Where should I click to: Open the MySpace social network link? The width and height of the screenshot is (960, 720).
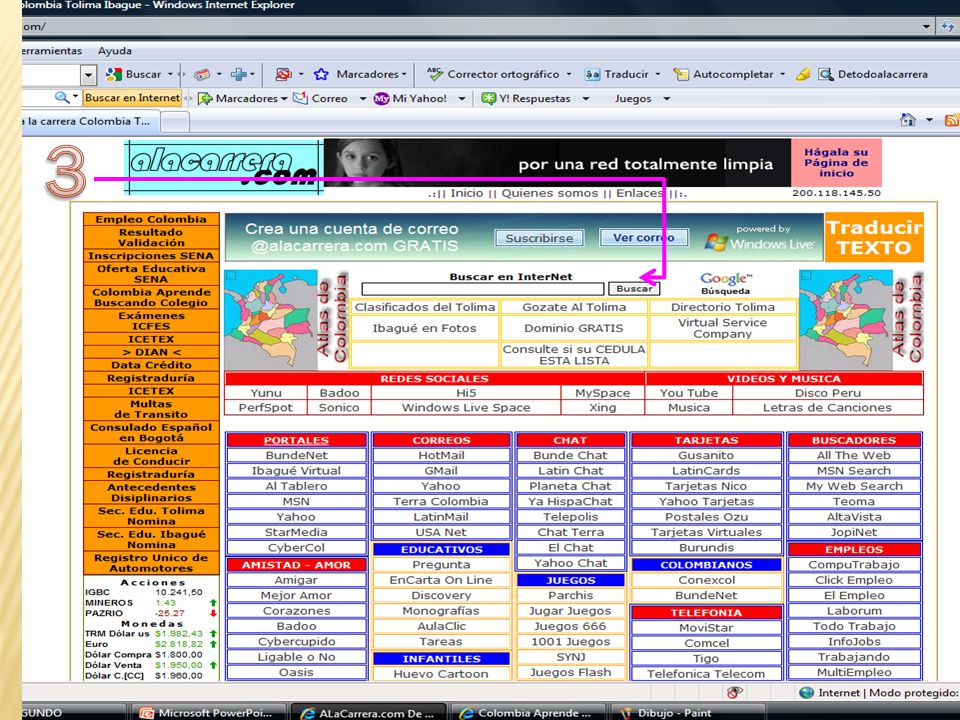point(602,393)
